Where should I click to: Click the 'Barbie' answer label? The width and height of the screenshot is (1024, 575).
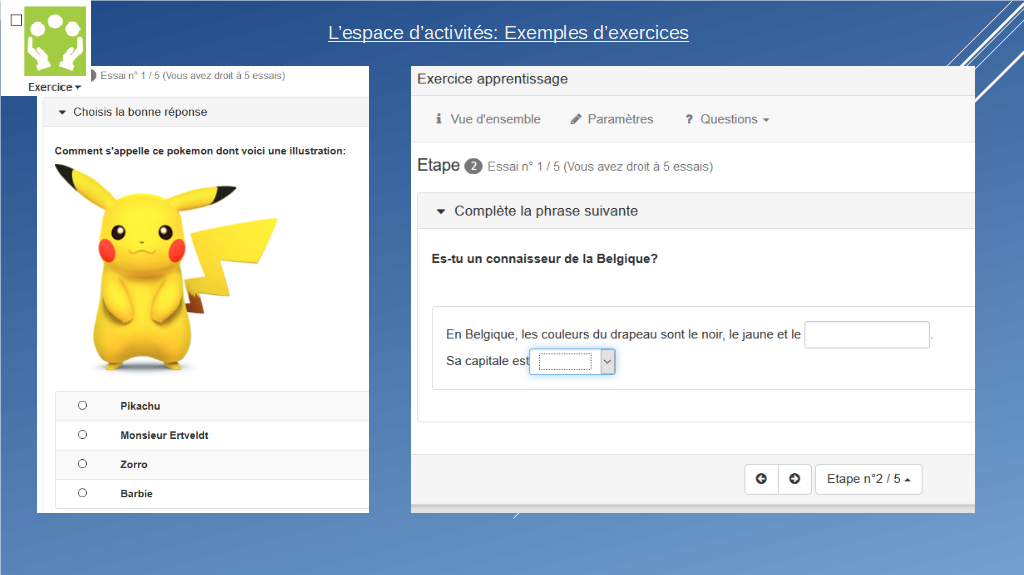pos(136,493)
